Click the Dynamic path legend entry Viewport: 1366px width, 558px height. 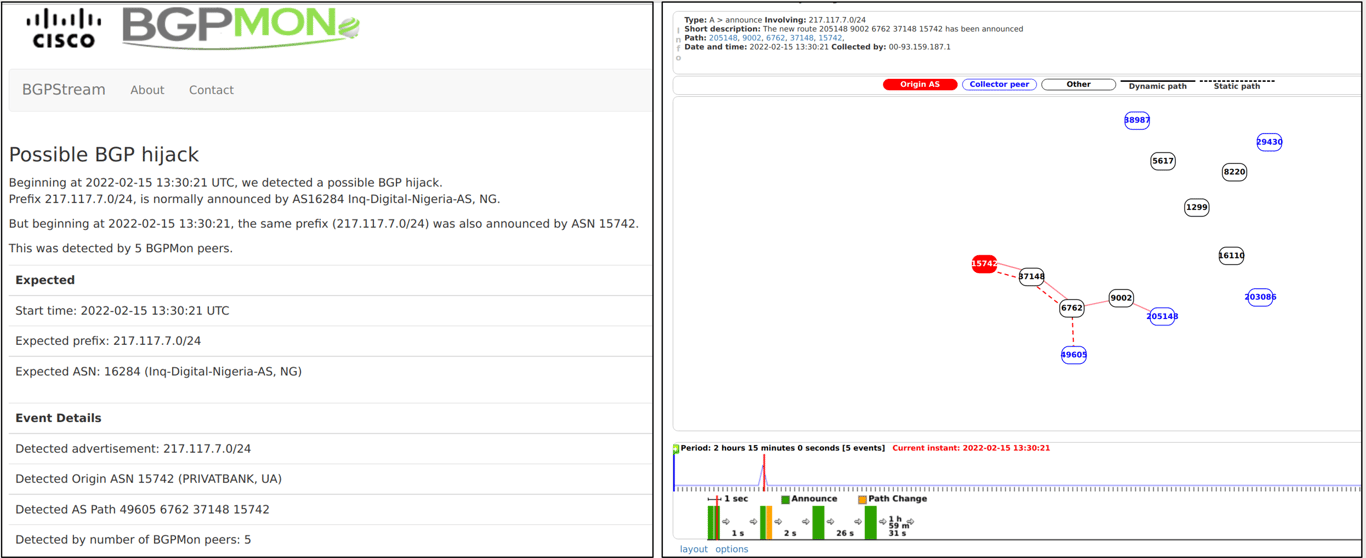click(x=1158, y=86)
